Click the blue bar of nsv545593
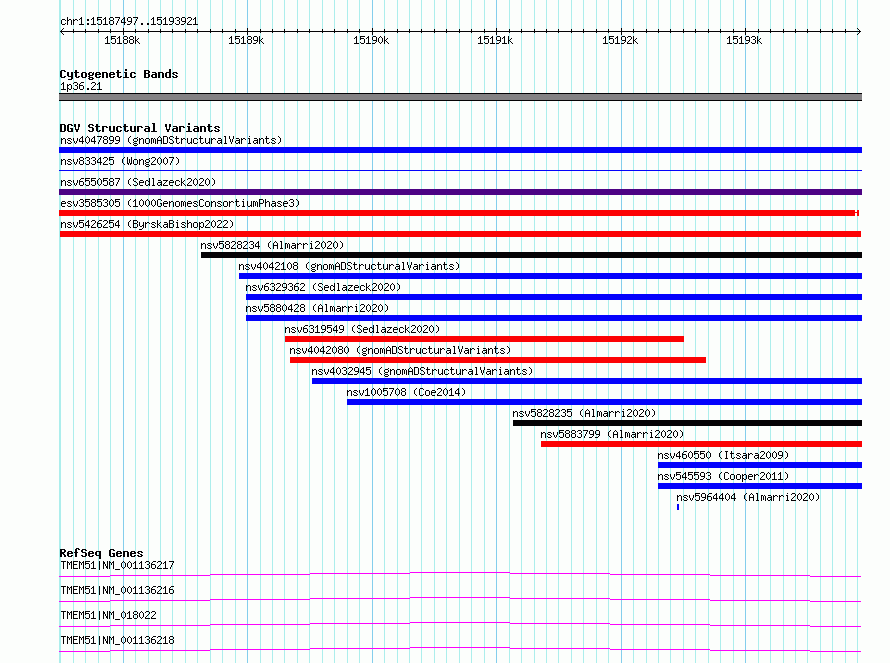This screenshot has width=890, height=663. (760, 486)
